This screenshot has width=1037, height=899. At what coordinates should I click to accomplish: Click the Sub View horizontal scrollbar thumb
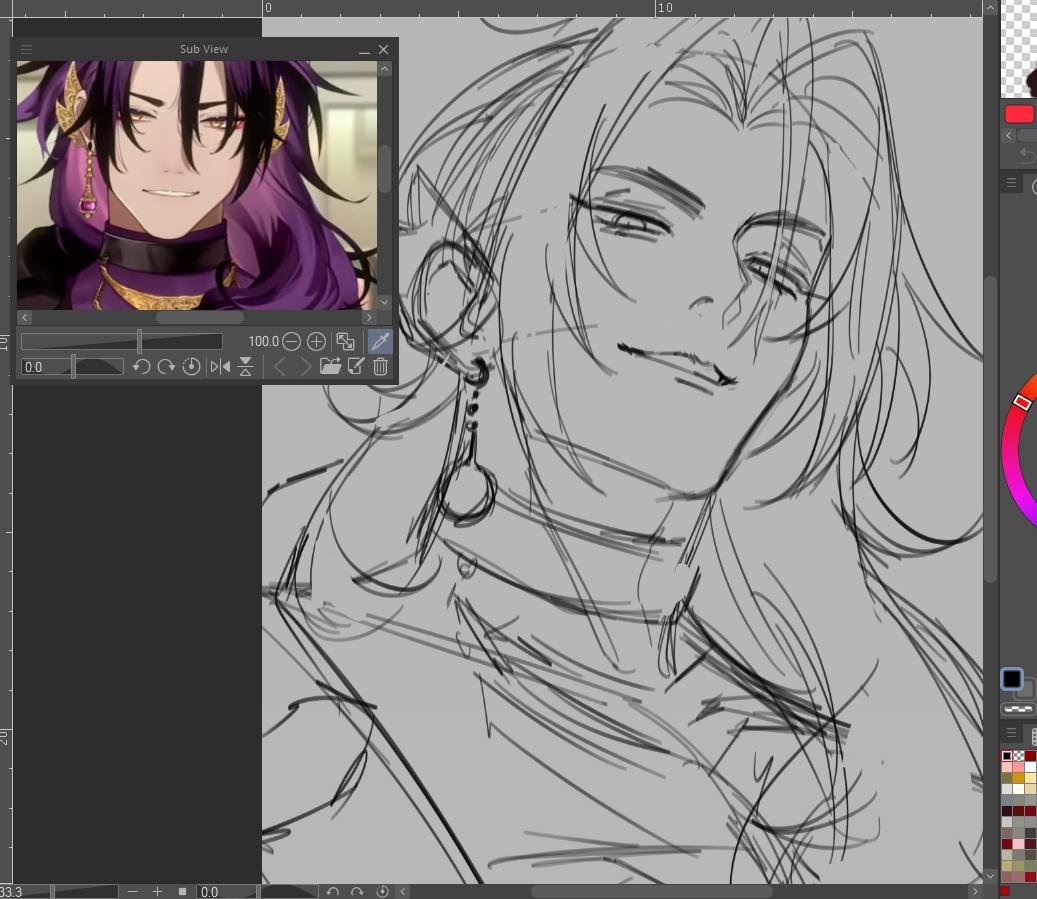click(x=200, y=318)
